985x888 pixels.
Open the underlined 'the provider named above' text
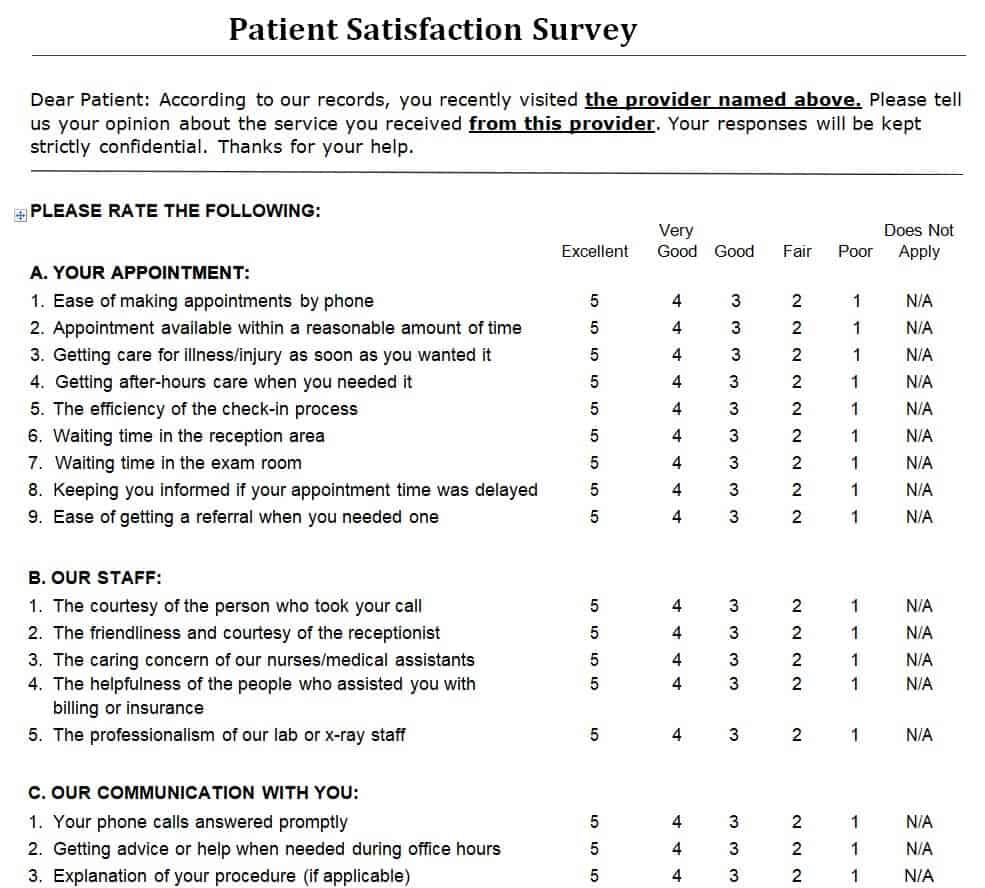pyautogui.click(x=722, y=99)
